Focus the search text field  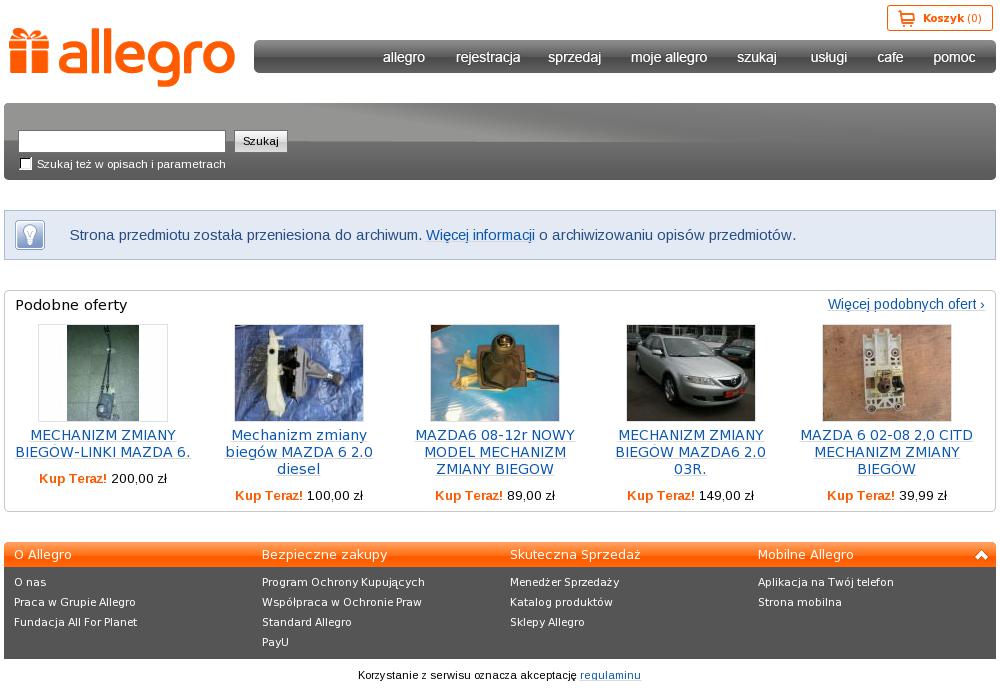(122, 141)
